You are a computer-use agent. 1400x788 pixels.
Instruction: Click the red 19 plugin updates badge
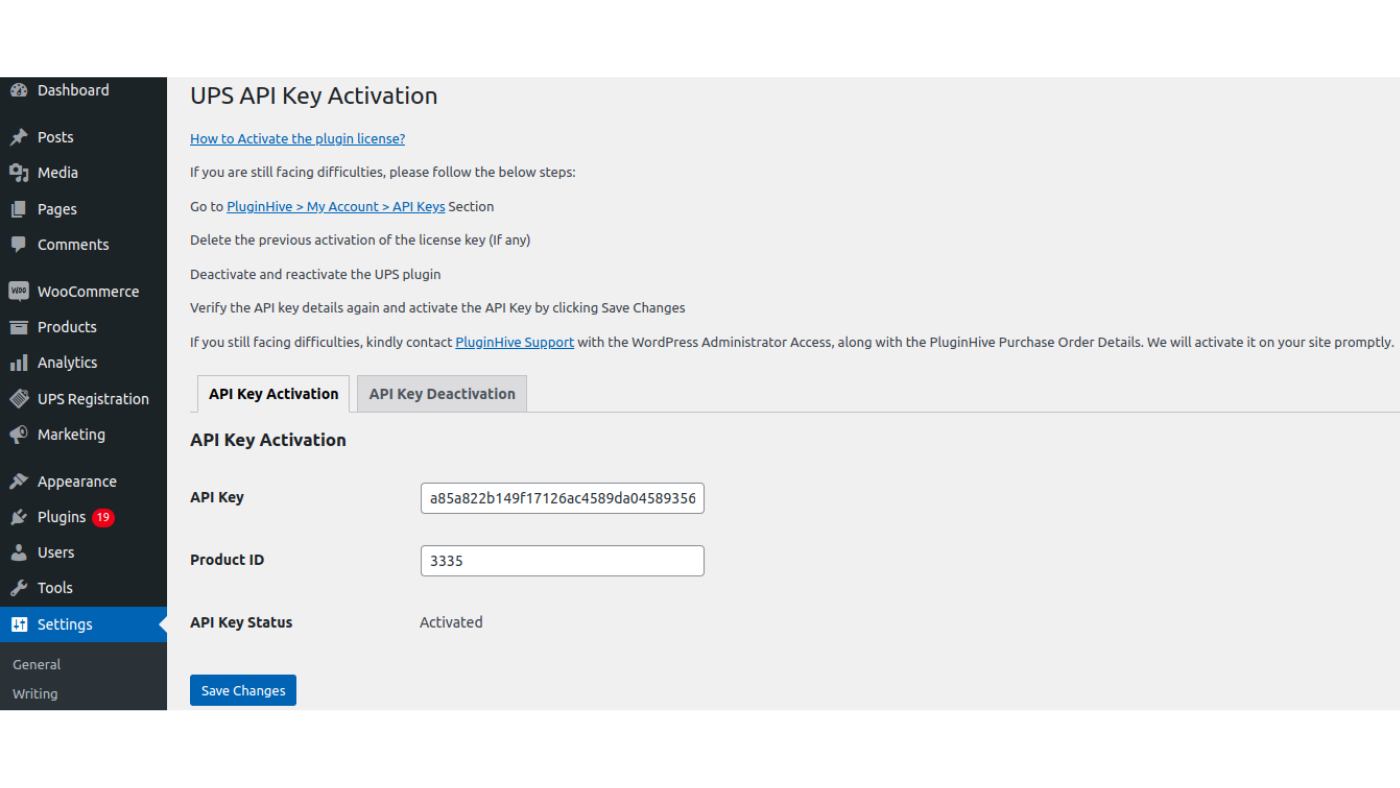(x=103, y=517)
